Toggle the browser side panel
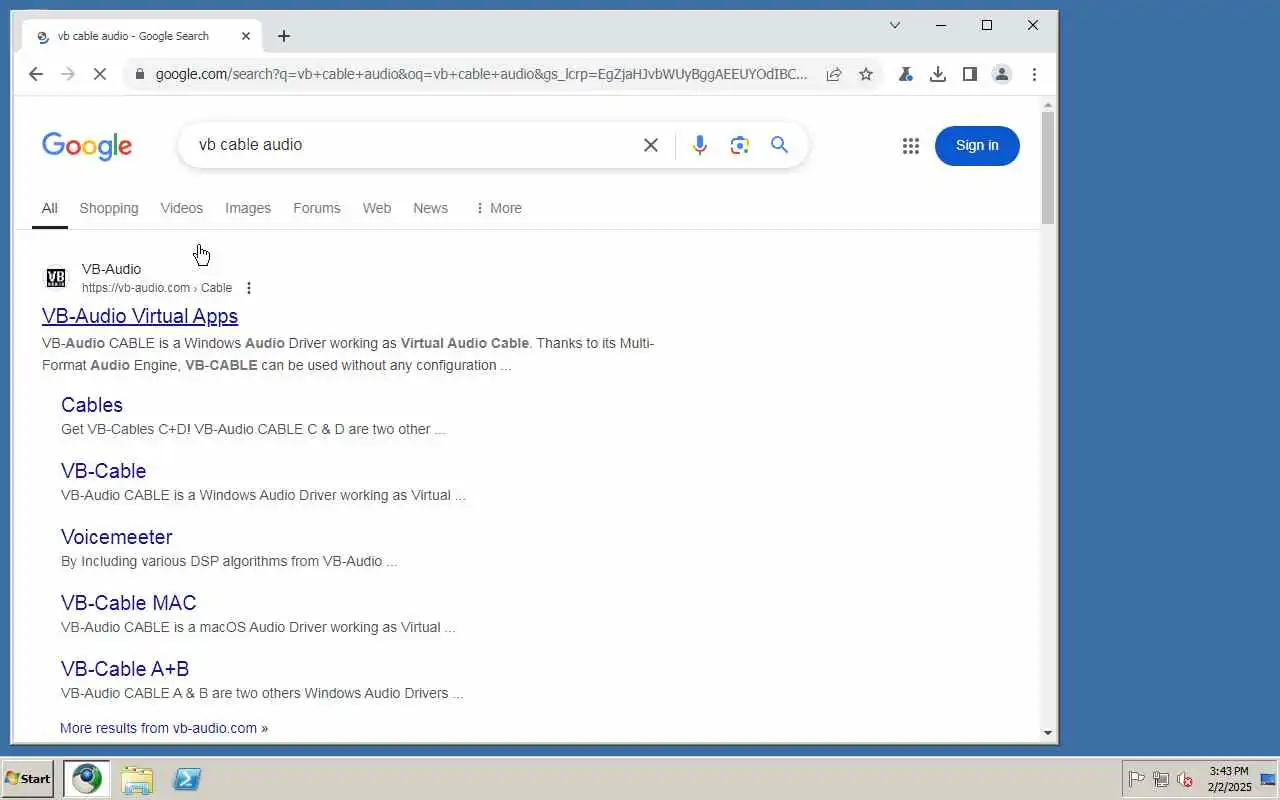The width and height of the screenshot is (1280, 800). click(970, 74)
